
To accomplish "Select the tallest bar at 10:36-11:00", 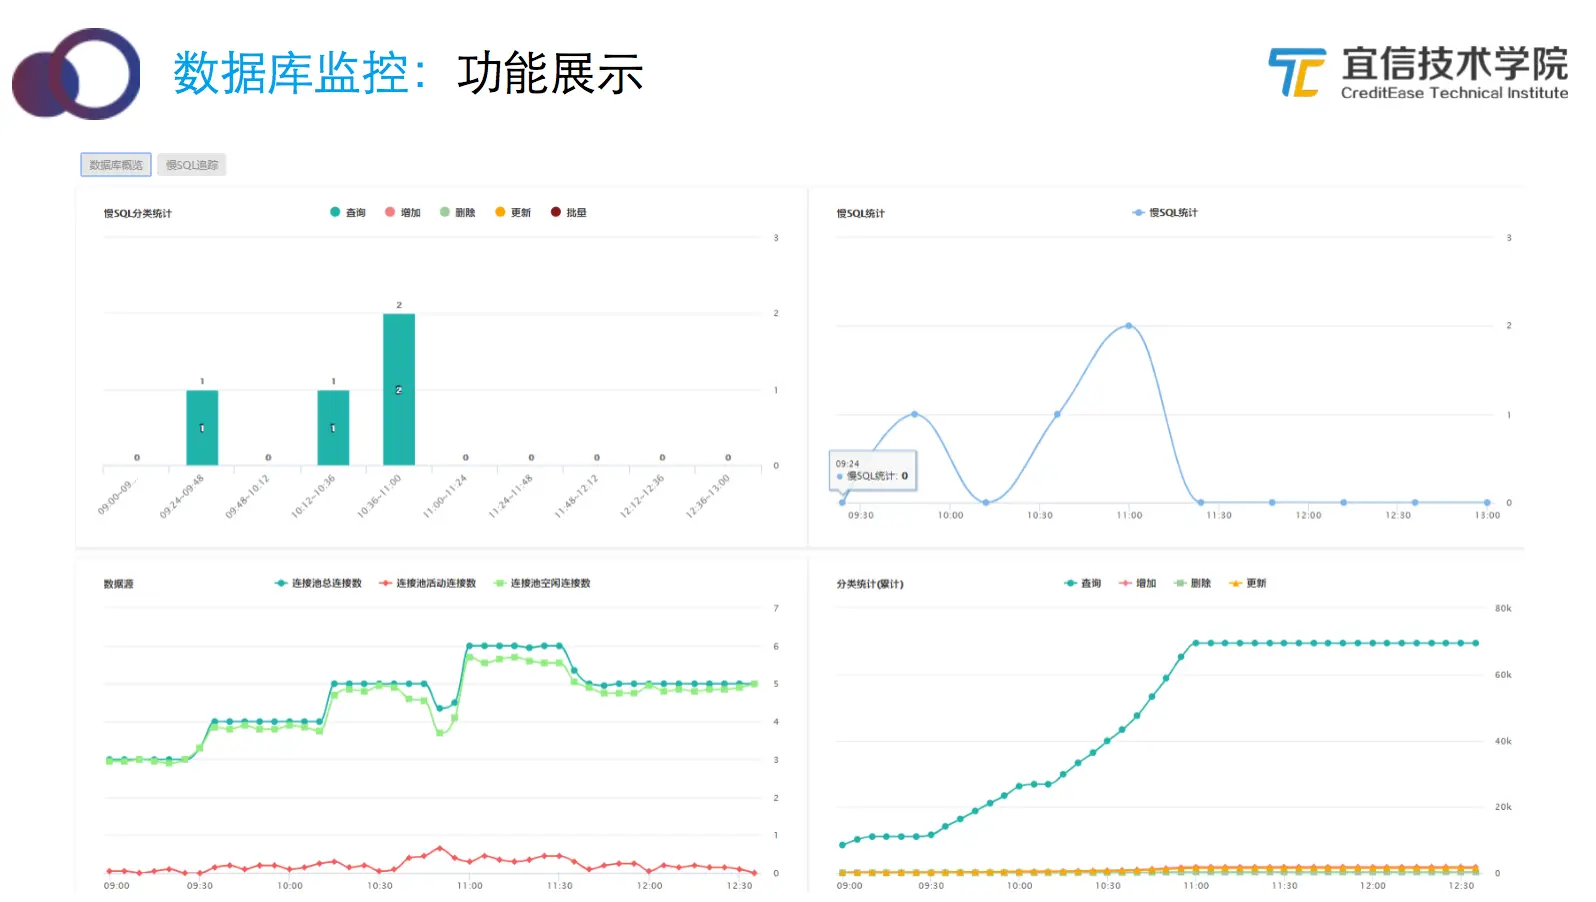I will click(x=399, y=390).
